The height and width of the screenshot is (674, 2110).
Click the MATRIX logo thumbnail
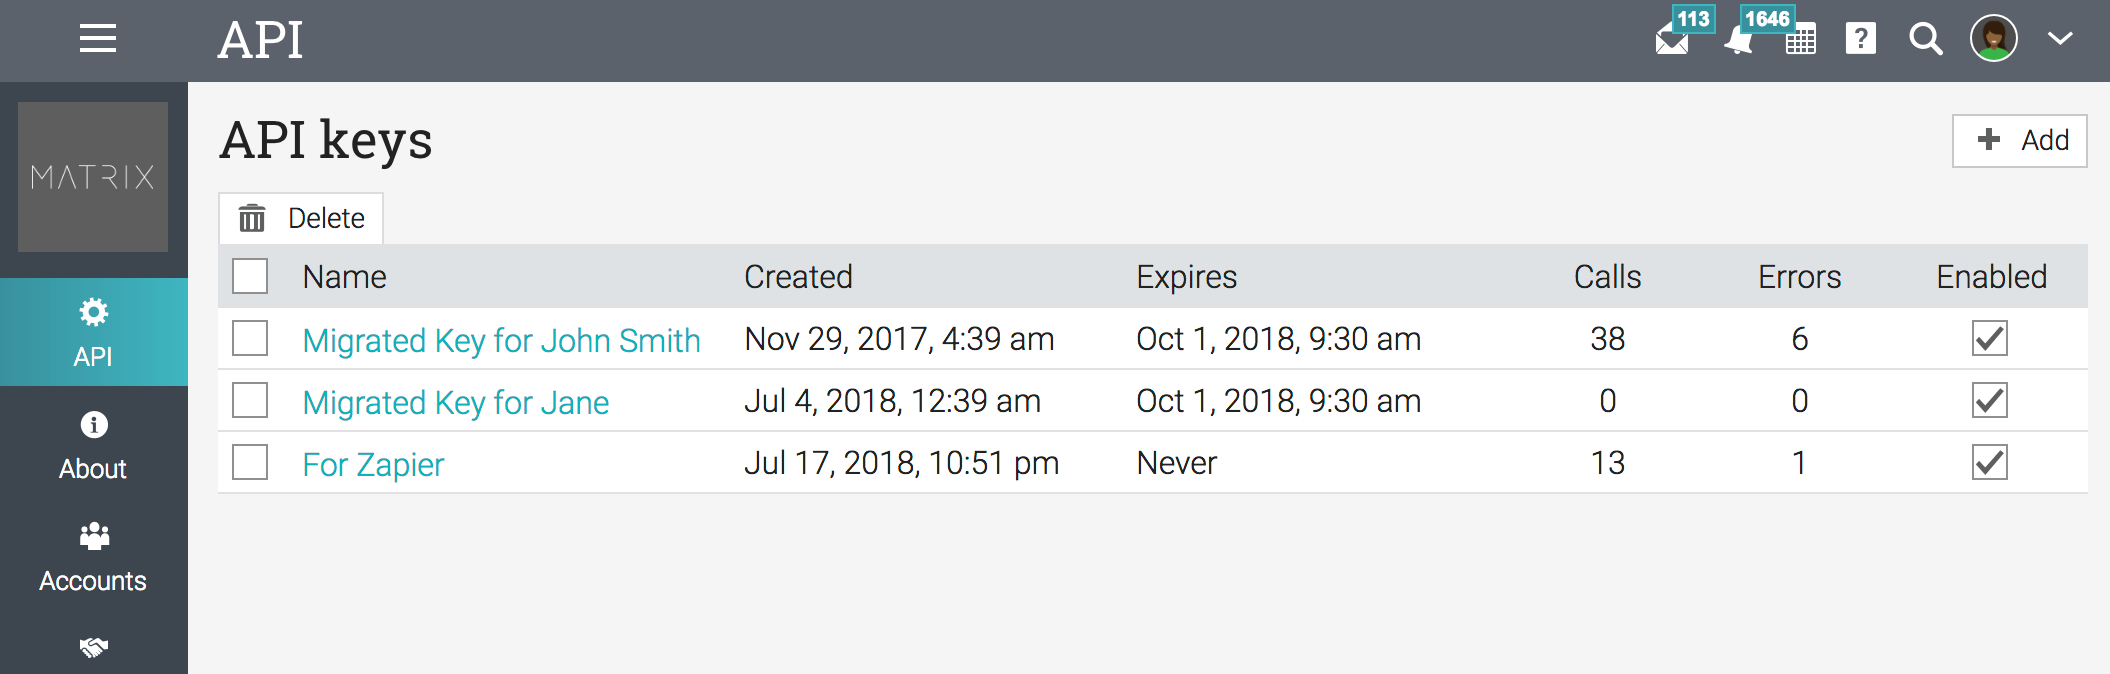(93, 177)
